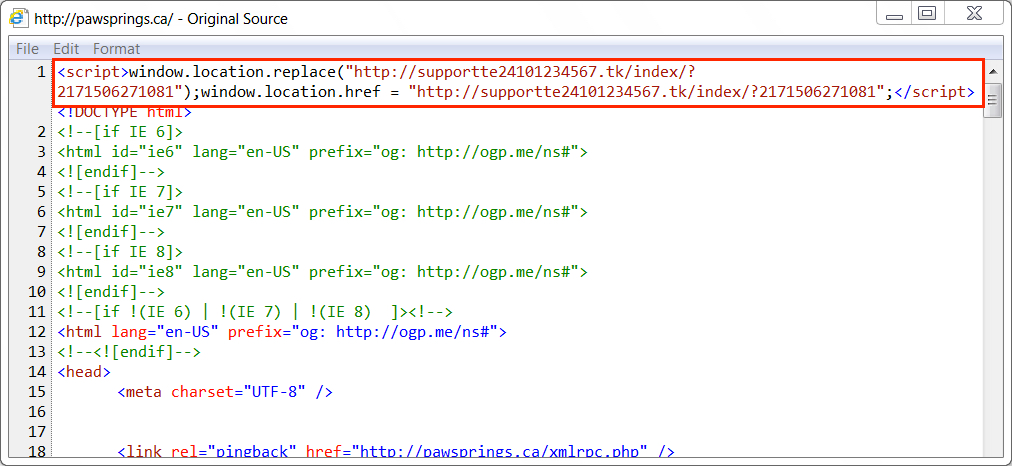Click the Internet Explorer icon in title bar

(x=17, y=19)
